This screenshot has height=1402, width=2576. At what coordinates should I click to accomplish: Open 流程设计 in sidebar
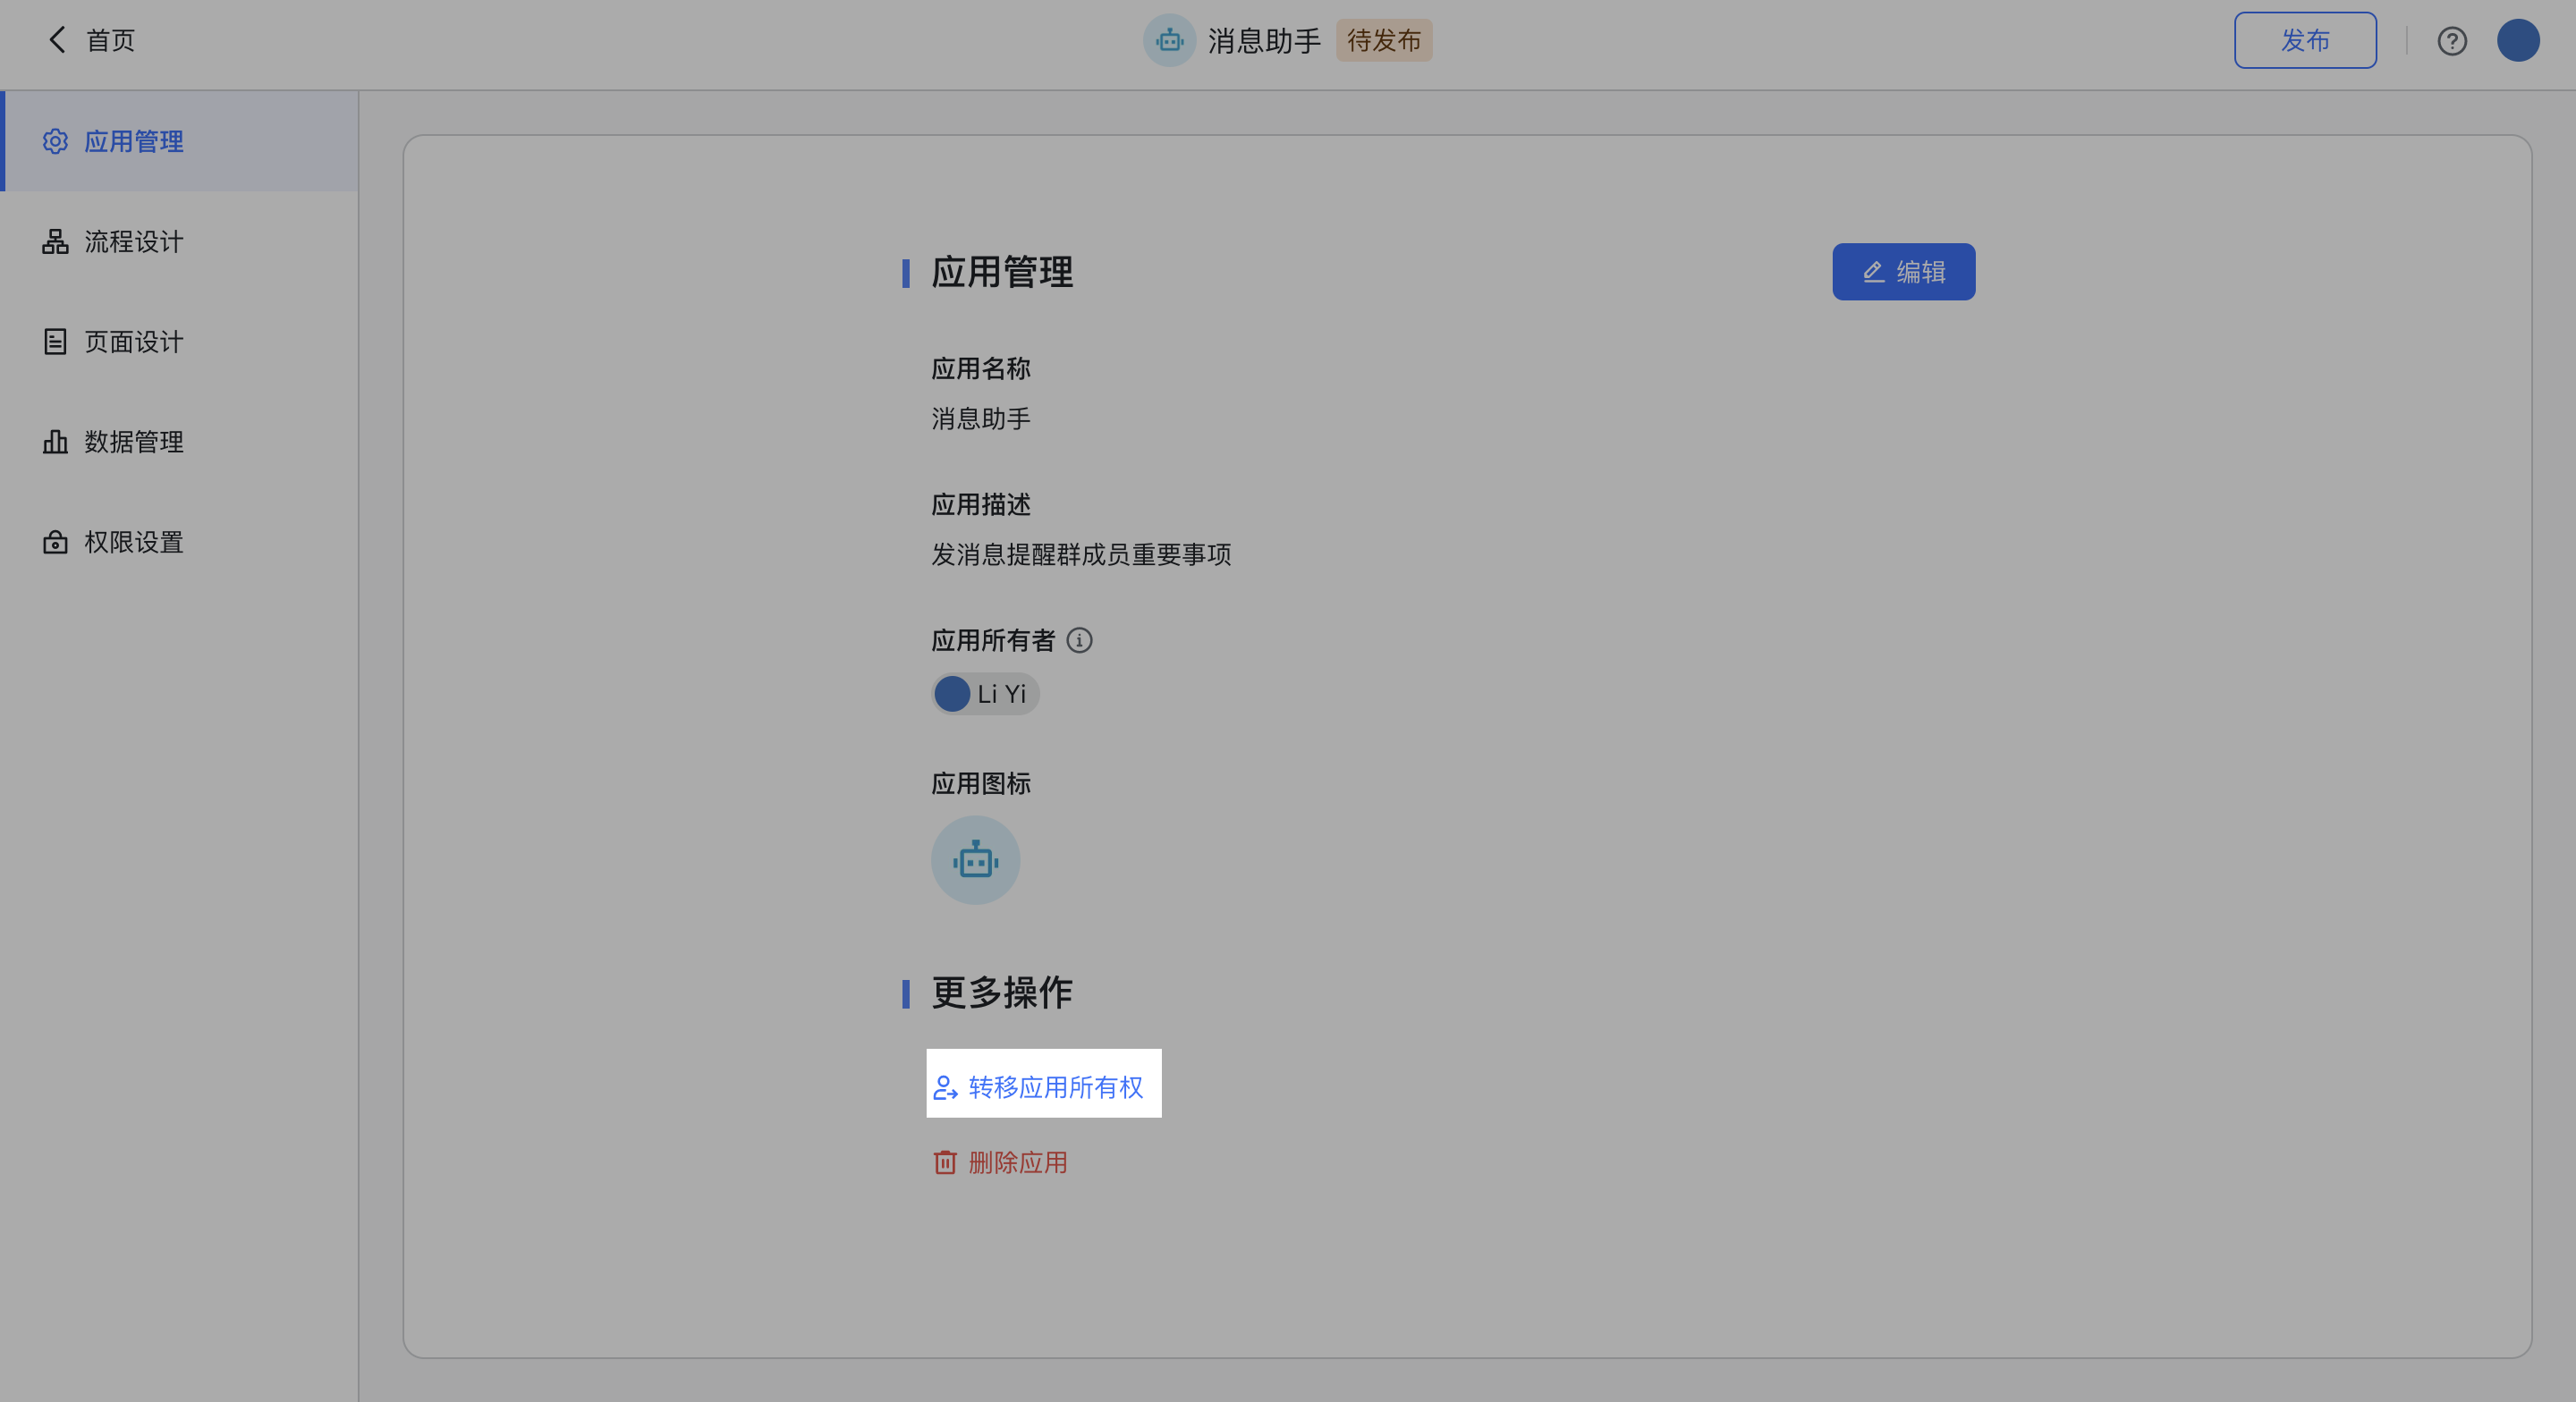pyautogui.click(x=180, y=241)
